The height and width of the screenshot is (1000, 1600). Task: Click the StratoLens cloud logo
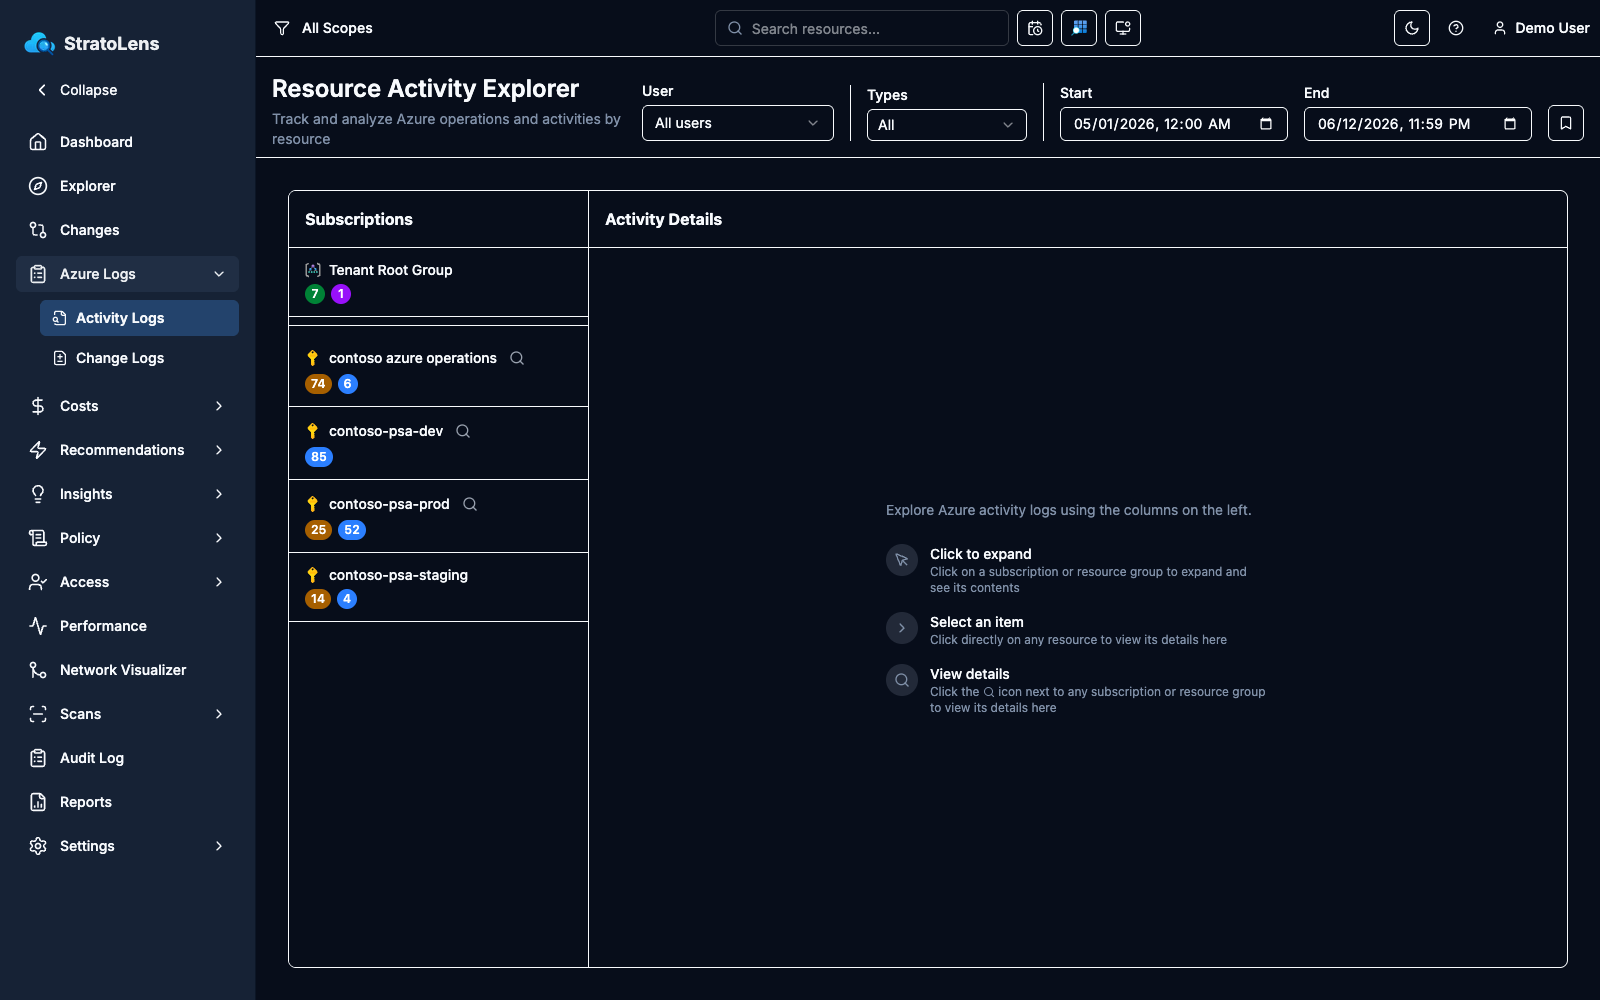40,43
